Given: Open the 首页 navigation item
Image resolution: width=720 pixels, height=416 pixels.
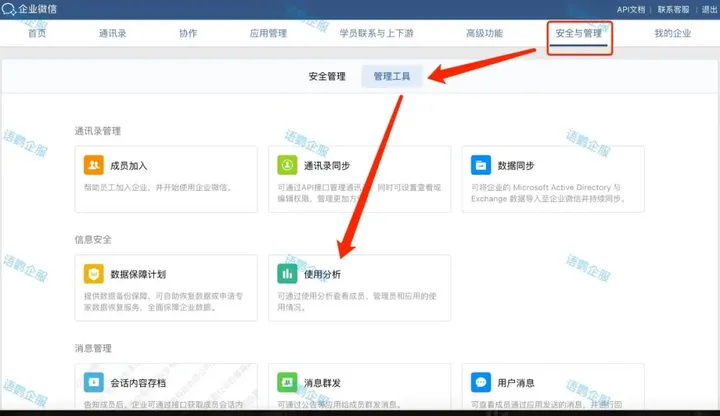Looking at the screenshot, I should coord(37,34).
